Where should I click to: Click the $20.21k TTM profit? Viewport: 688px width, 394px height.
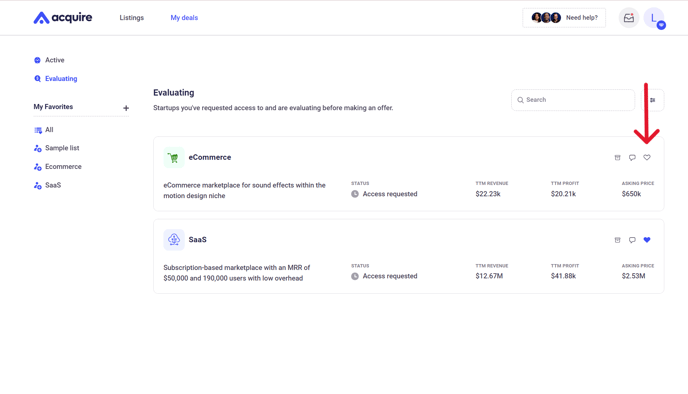(563, 194)
